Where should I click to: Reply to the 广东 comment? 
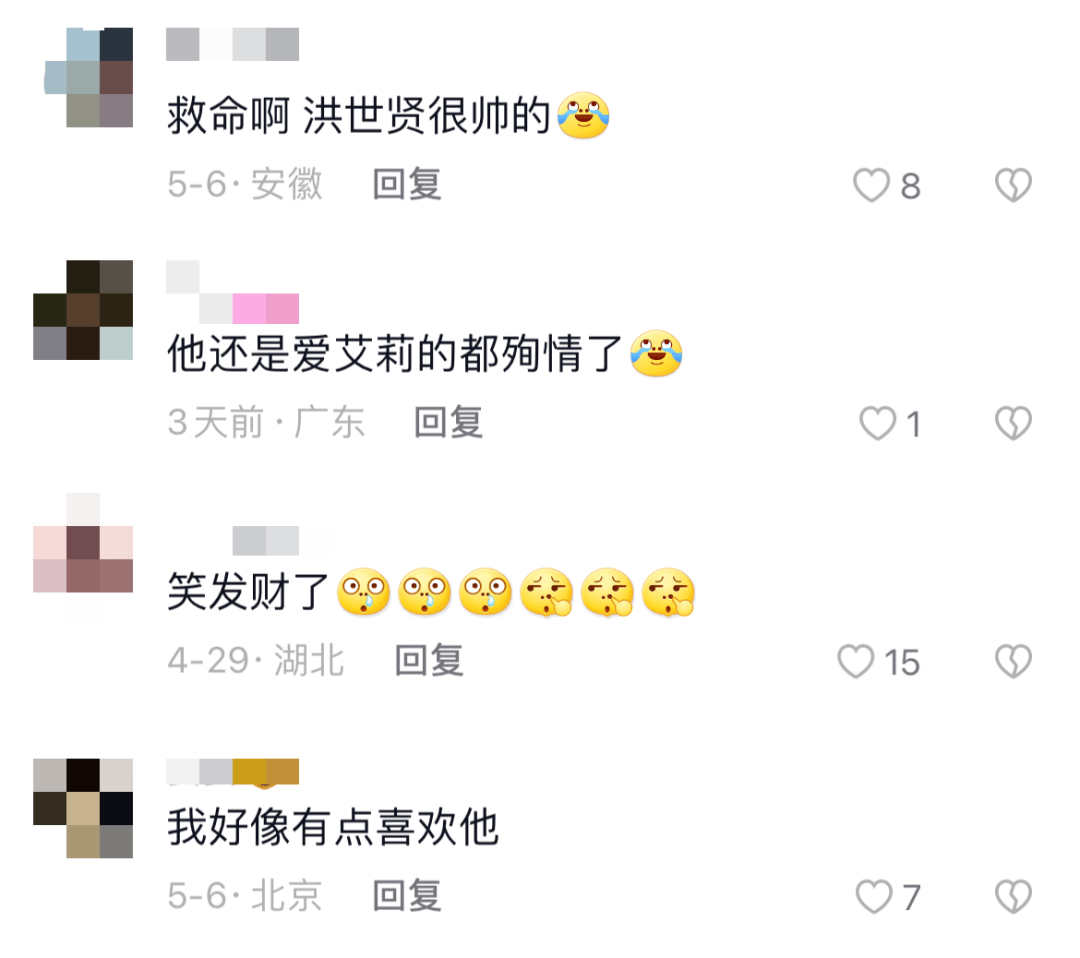448,422
